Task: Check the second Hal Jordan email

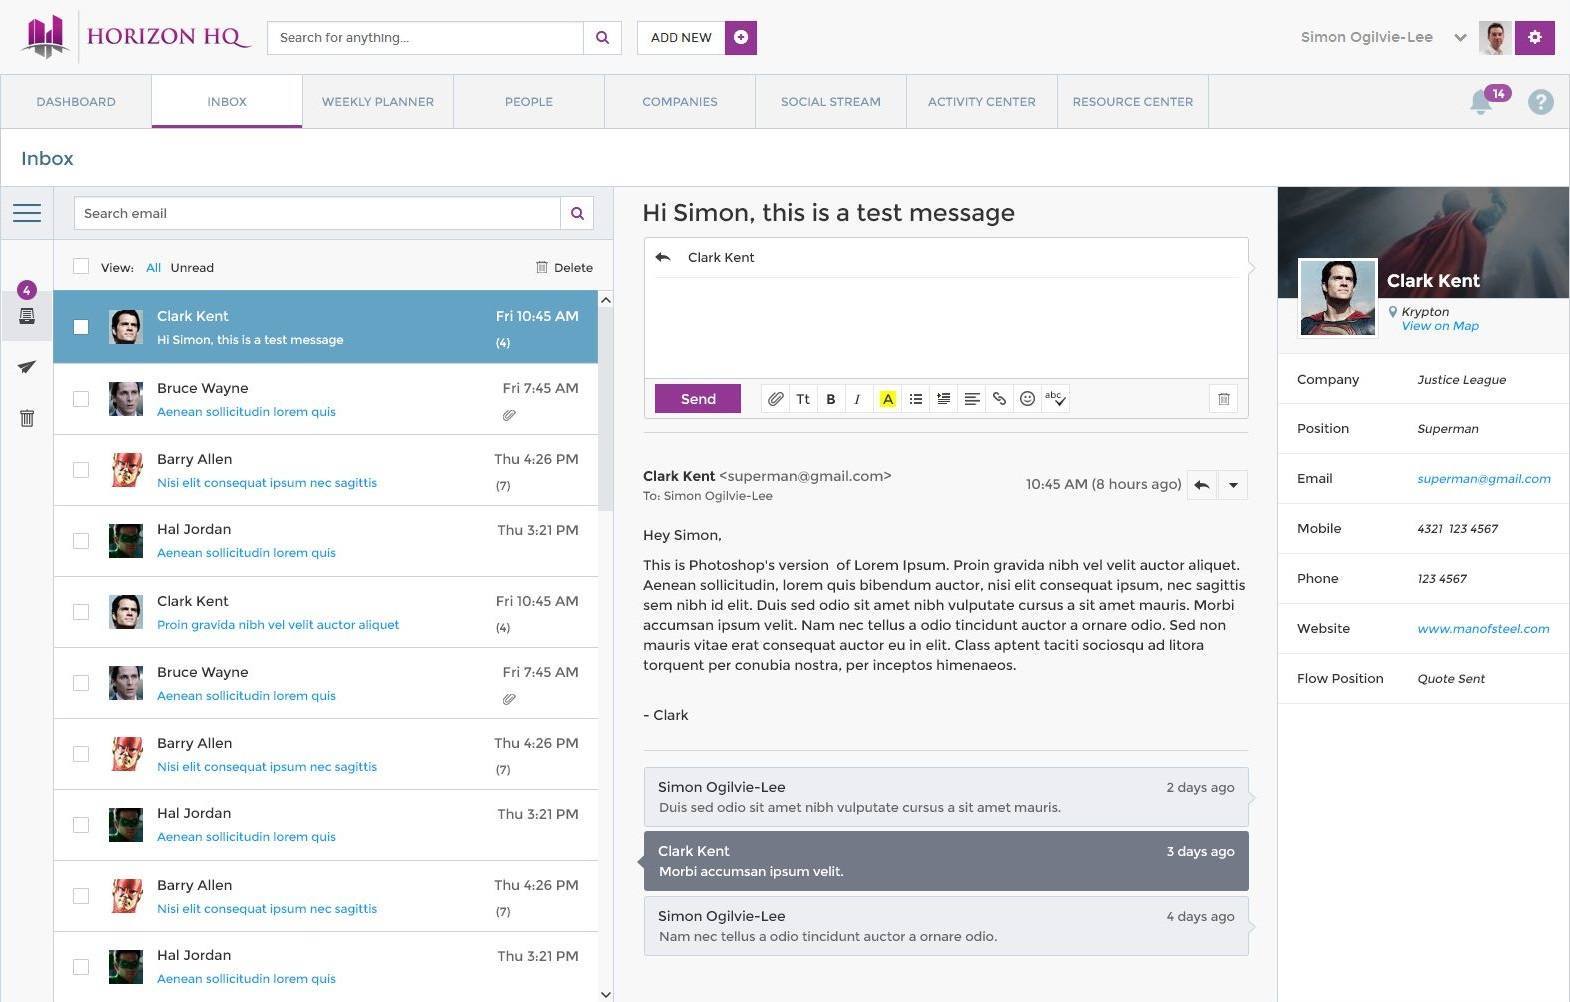Action: [81, 825]
